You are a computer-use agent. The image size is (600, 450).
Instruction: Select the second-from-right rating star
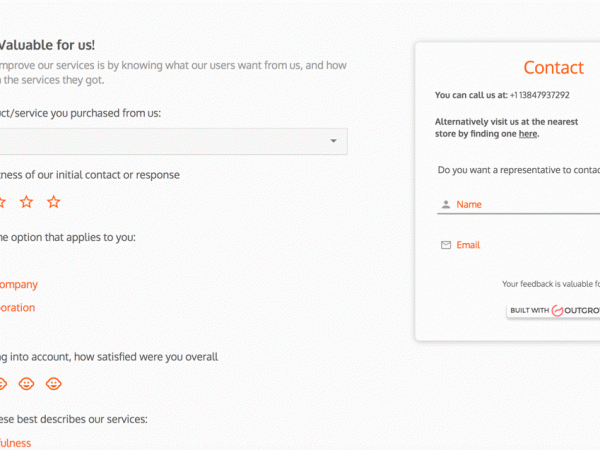27,202
